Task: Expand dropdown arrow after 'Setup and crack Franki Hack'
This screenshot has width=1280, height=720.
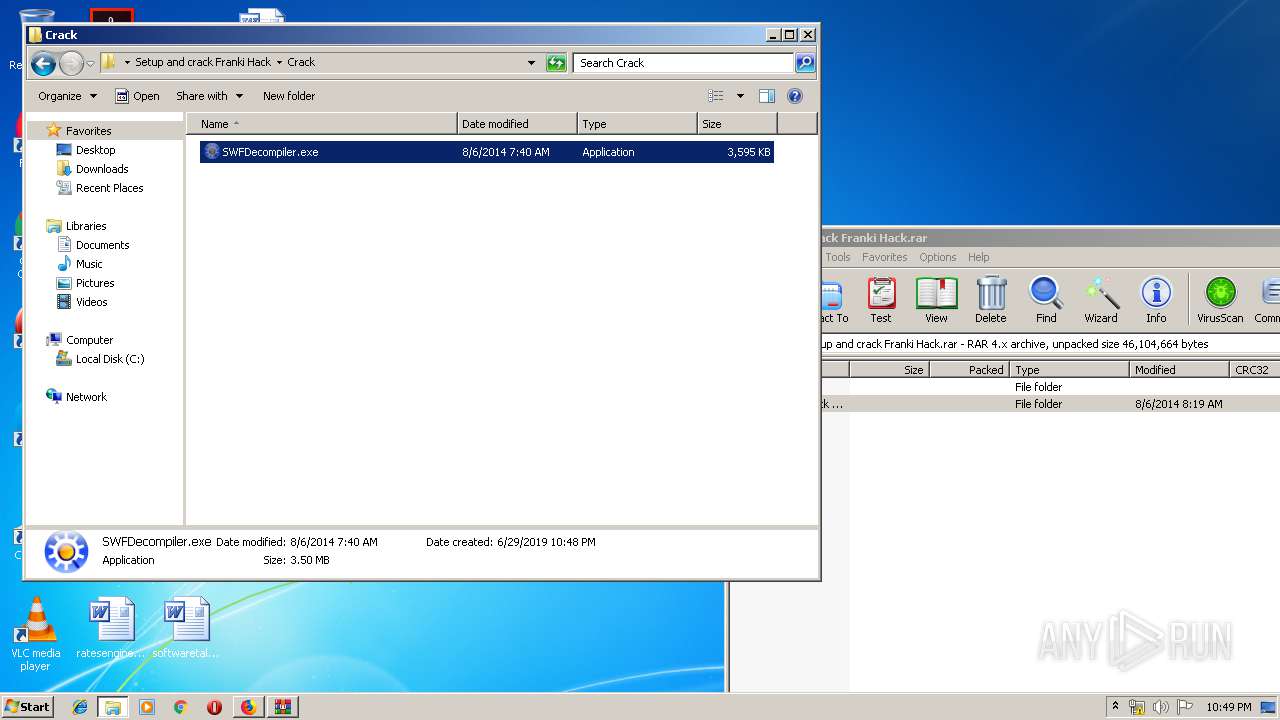Action: (279, 62)
